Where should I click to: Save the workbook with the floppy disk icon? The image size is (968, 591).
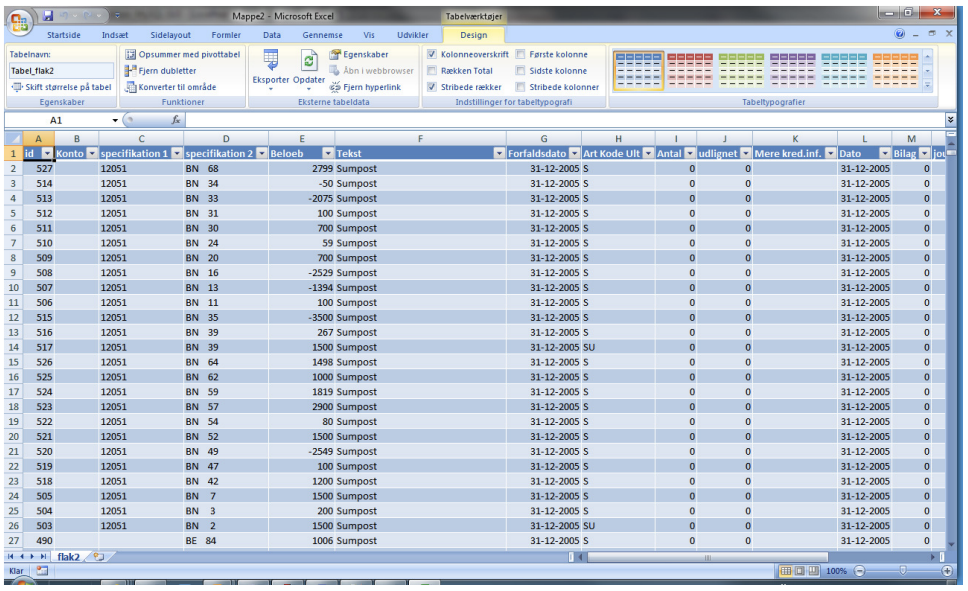[48, 15]
